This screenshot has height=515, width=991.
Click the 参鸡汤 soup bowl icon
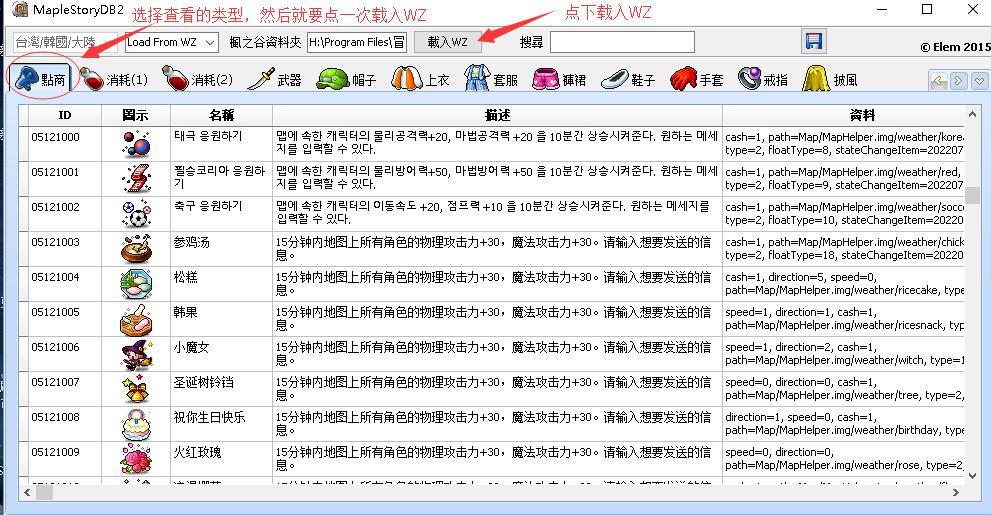[x=136, y=248]
